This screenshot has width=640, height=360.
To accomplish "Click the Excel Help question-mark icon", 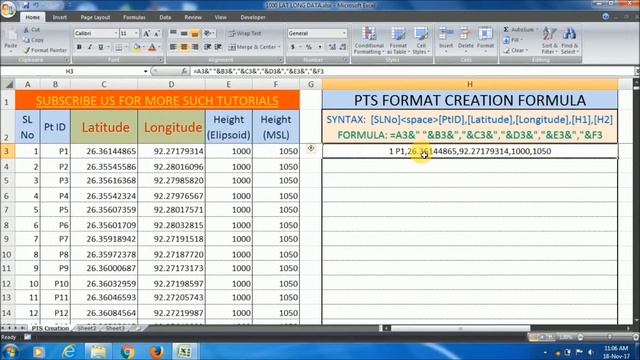I will click(606, 17).
